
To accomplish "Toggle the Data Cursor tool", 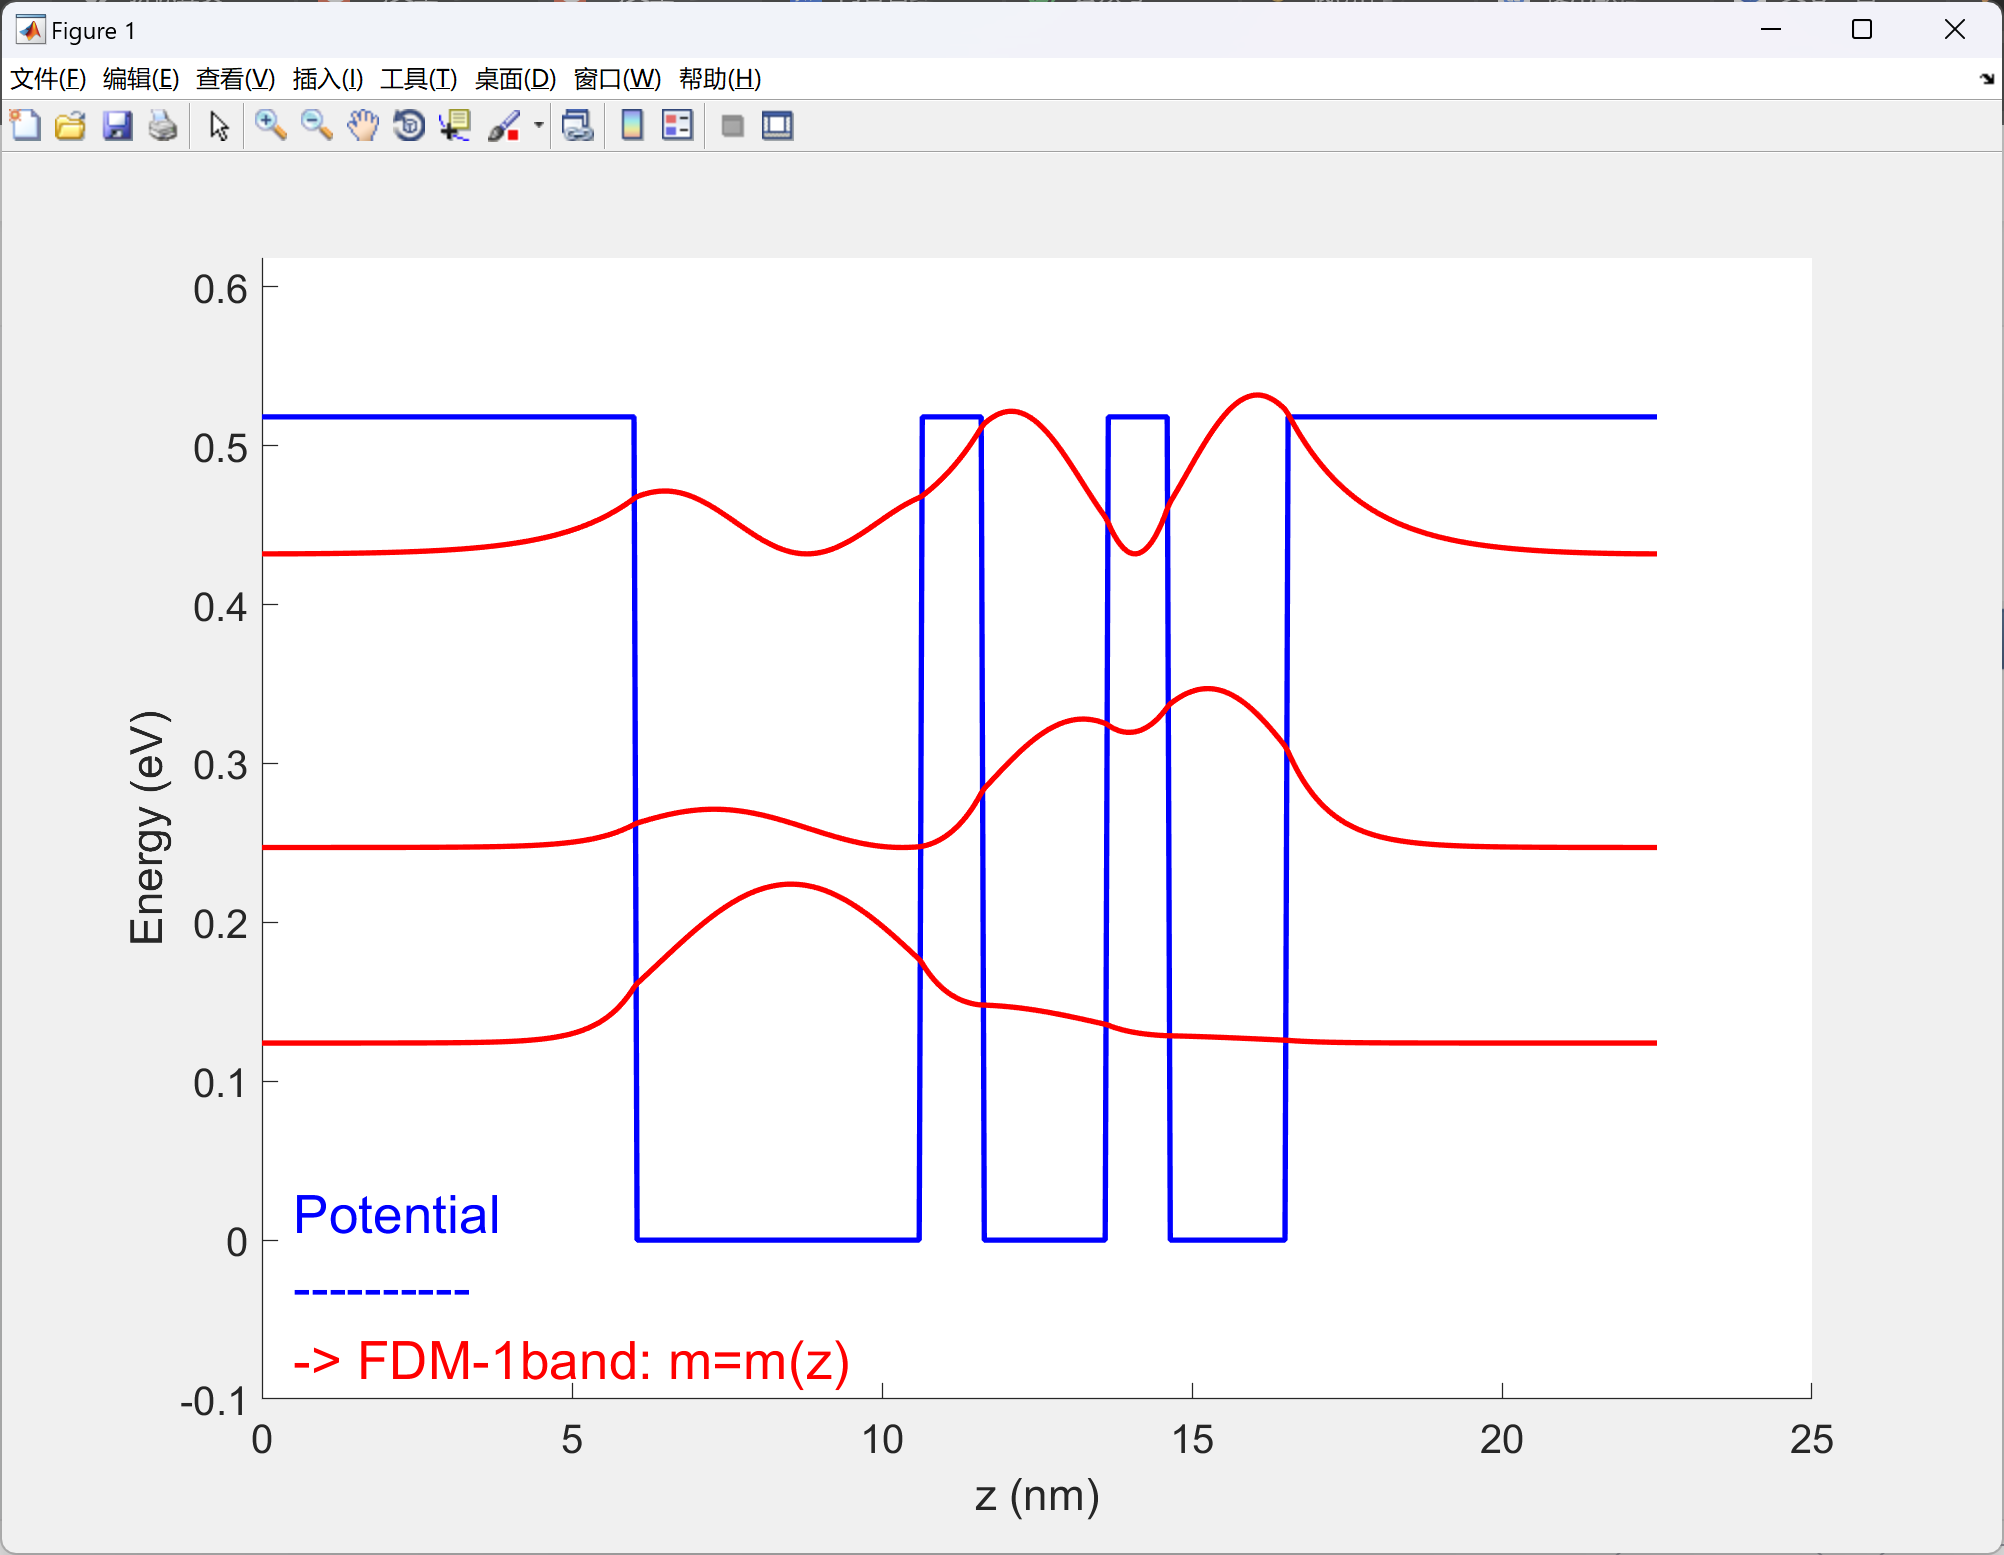I will (x=456, y=126).
